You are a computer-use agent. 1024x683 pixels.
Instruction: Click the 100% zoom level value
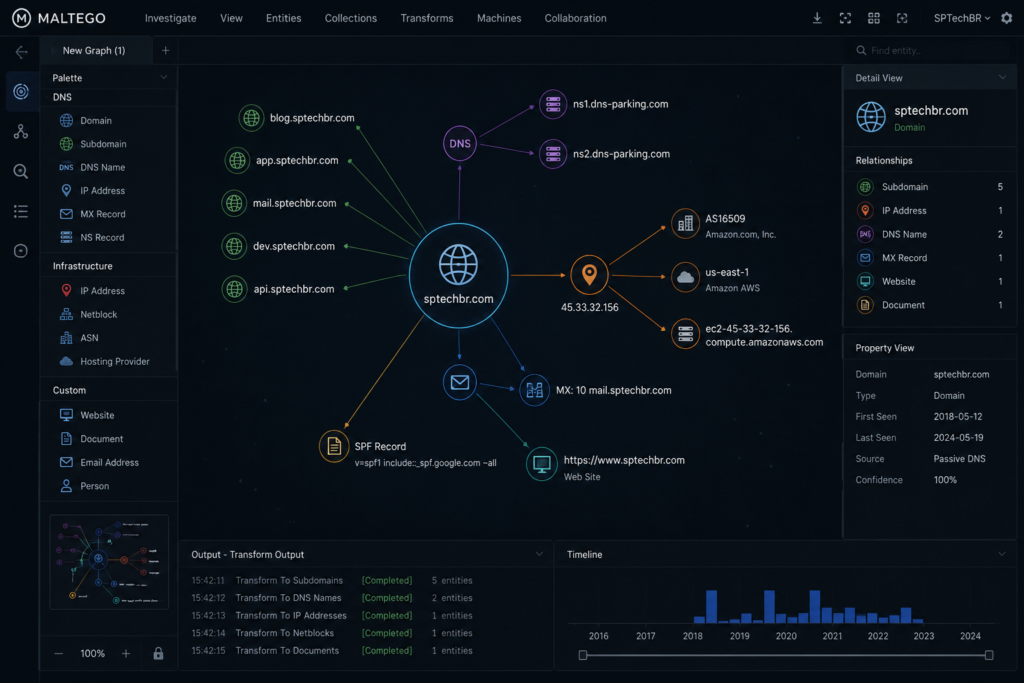click(x=92, y=654)
